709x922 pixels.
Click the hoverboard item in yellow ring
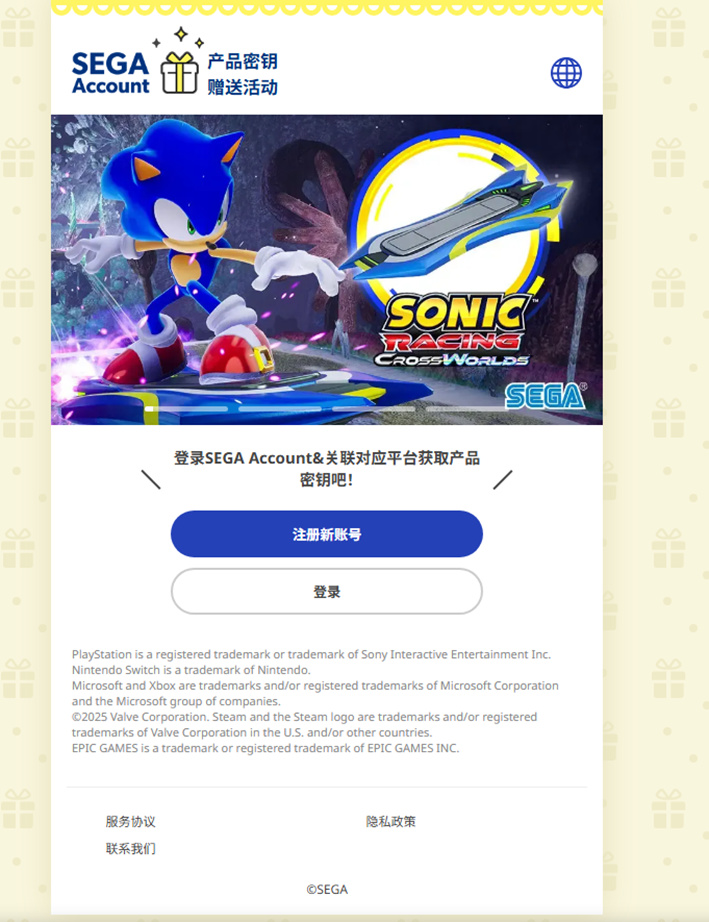[x=454, y=223]
